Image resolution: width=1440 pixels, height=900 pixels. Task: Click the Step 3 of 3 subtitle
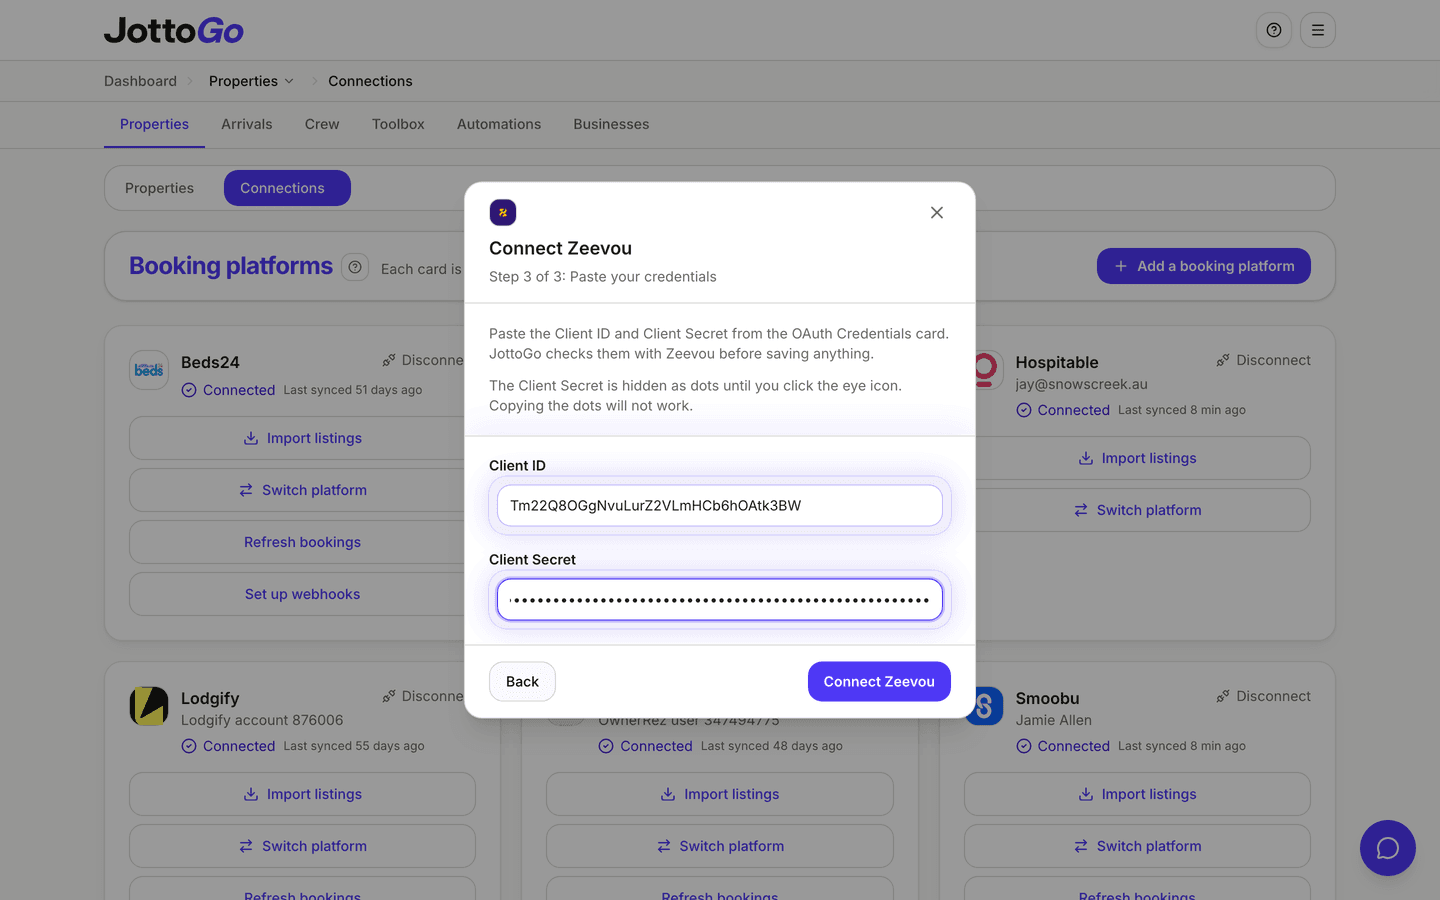(x=603, y=277)
